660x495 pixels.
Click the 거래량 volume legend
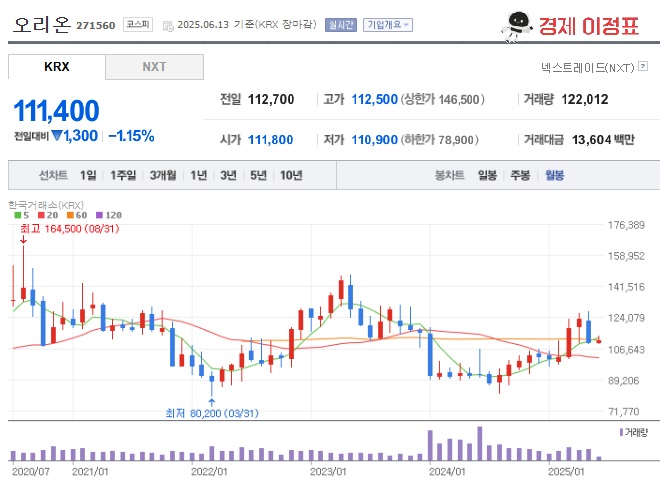tap(633, 432)
